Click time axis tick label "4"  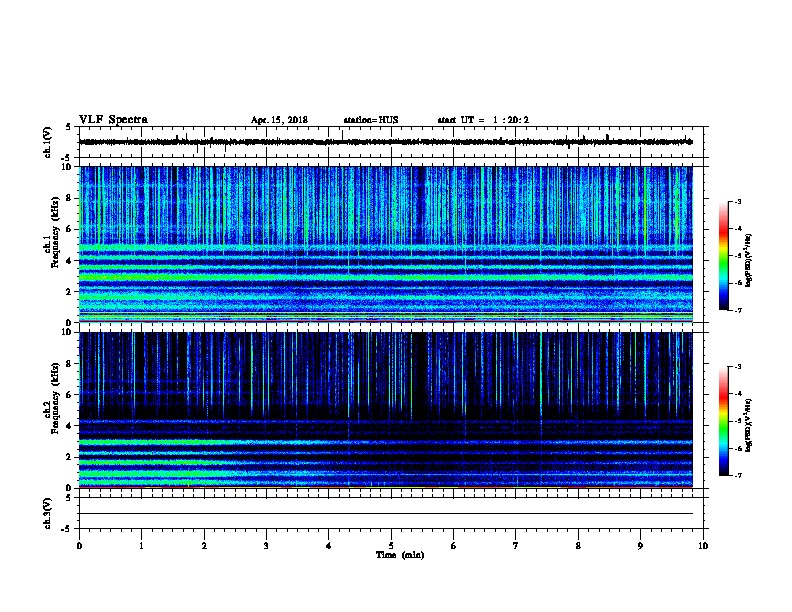click(x=329, y=546)
